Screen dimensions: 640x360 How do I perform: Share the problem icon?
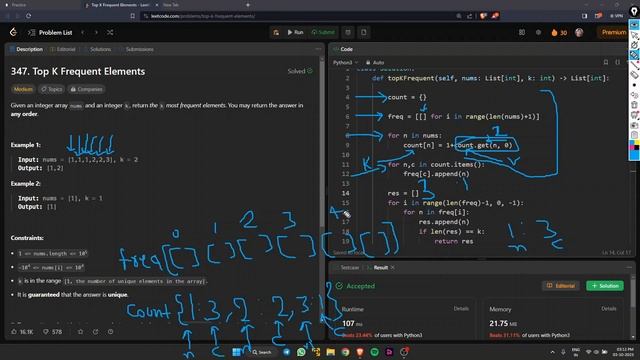pos(96,331)
